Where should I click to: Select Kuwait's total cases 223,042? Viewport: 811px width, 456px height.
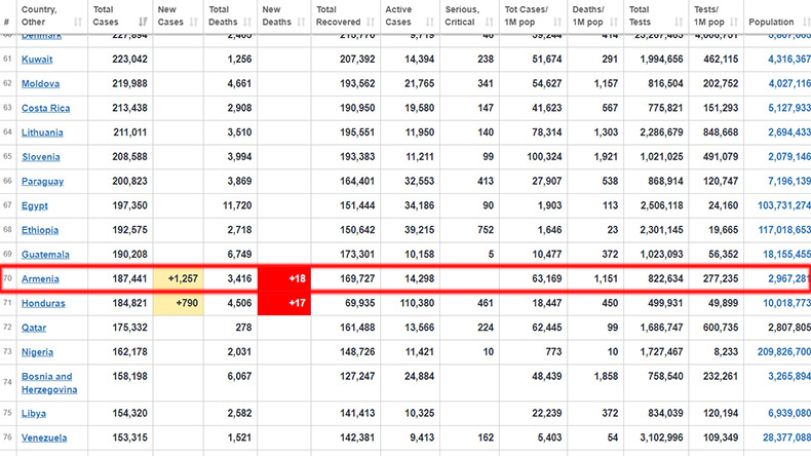coord(130,59)
